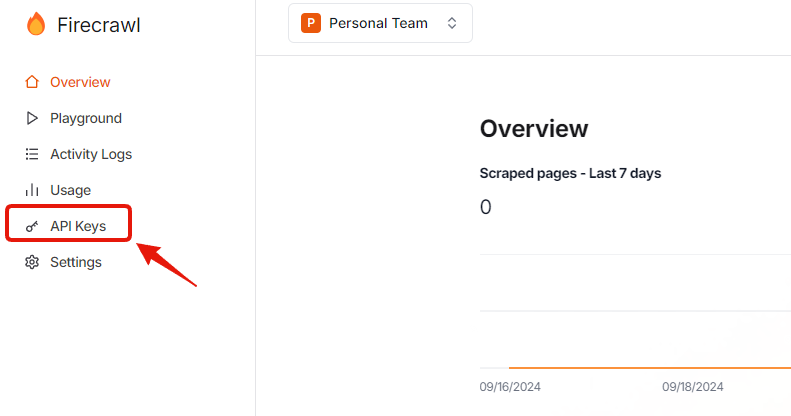Click the API Keys key icon
The image size is (791, 416).
pos(32,226)
